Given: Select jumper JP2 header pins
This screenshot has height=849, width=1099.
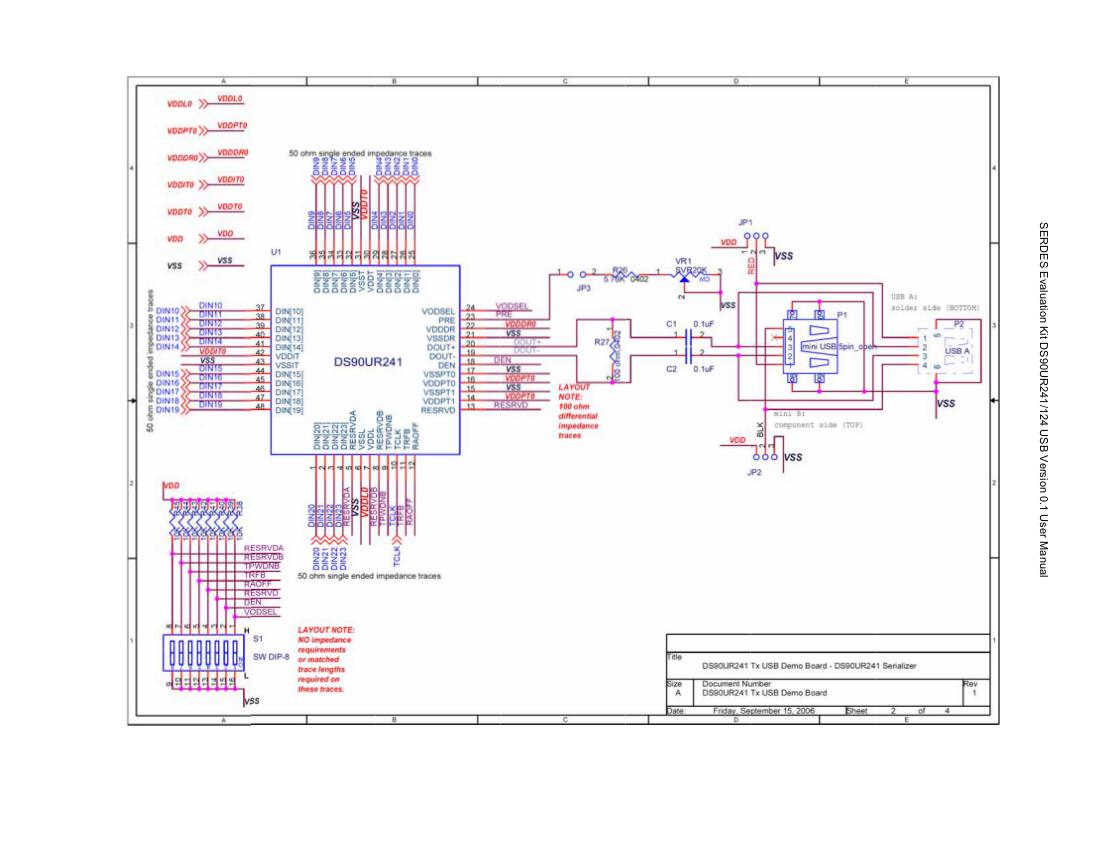Looking at the screenshot, I should pyautogui.click(x=766, y=456).
